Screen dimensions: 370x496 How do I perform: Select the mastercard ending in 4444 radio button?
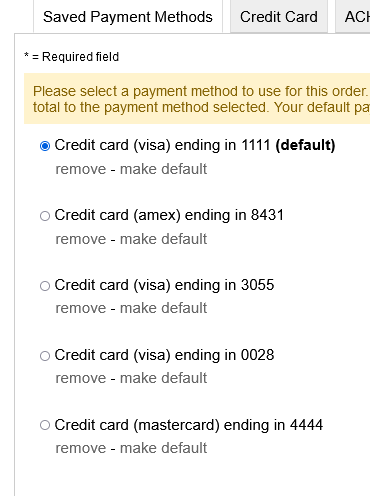[45, 425]
